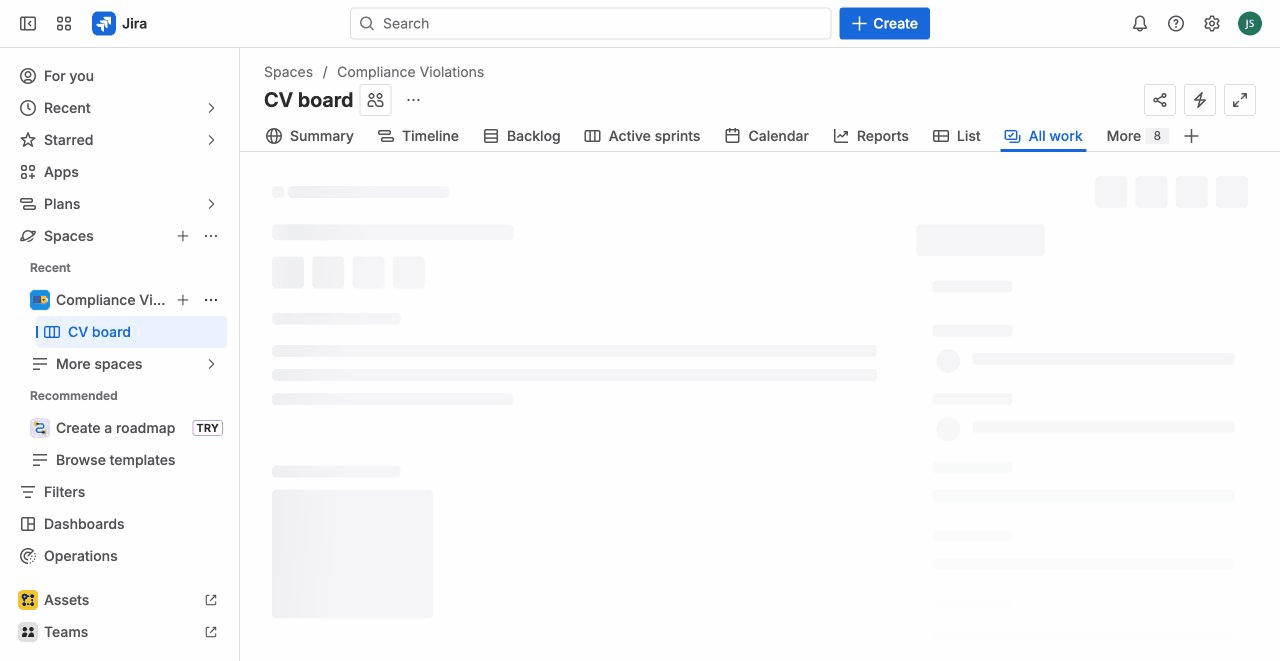The image size is (1280, 661).
Task: Add a new space with plus icon
Action: pos(183,236)
